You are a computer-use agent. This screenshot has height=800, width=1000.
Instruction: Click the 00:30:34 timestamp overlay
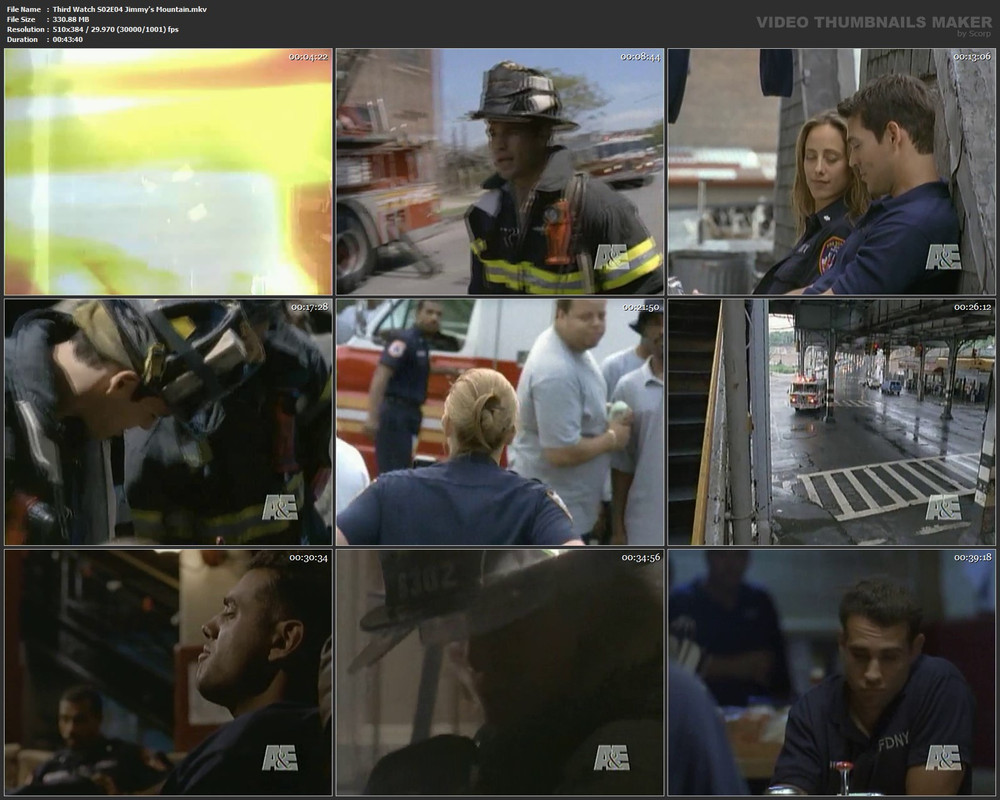[x=308, y=558]
